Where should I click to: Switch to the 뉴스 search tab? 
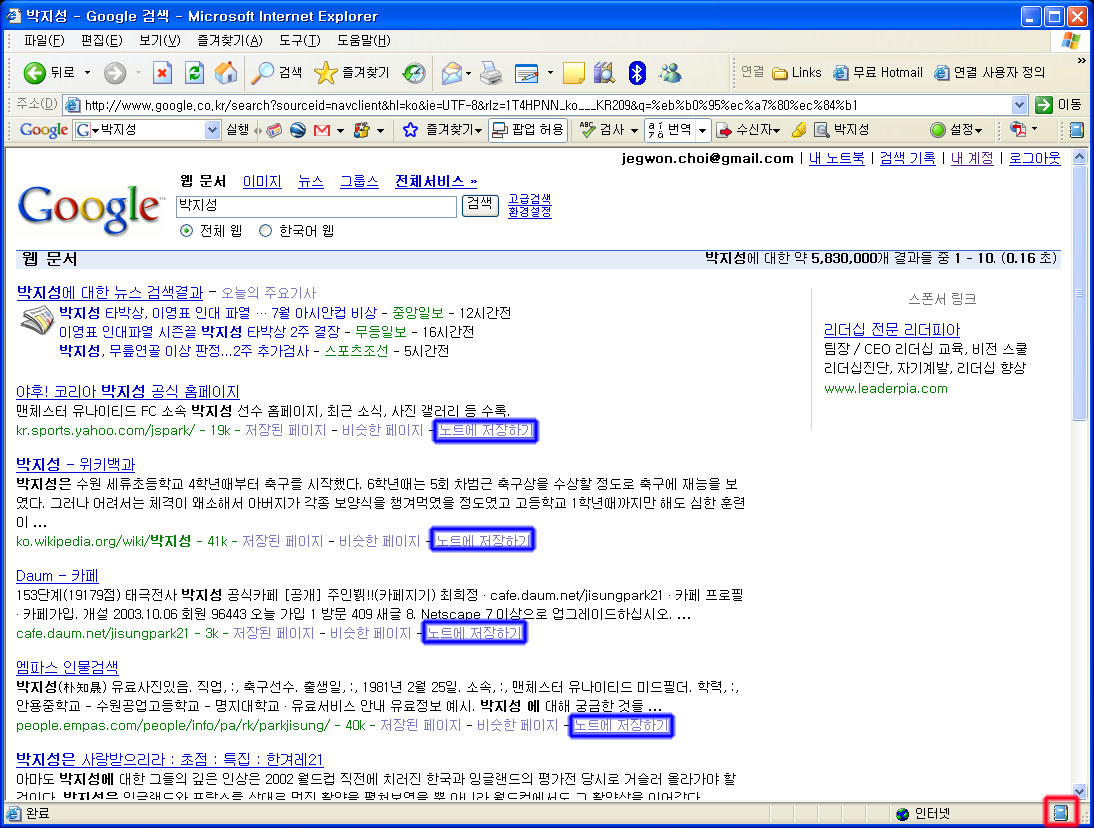click(310, 181)
